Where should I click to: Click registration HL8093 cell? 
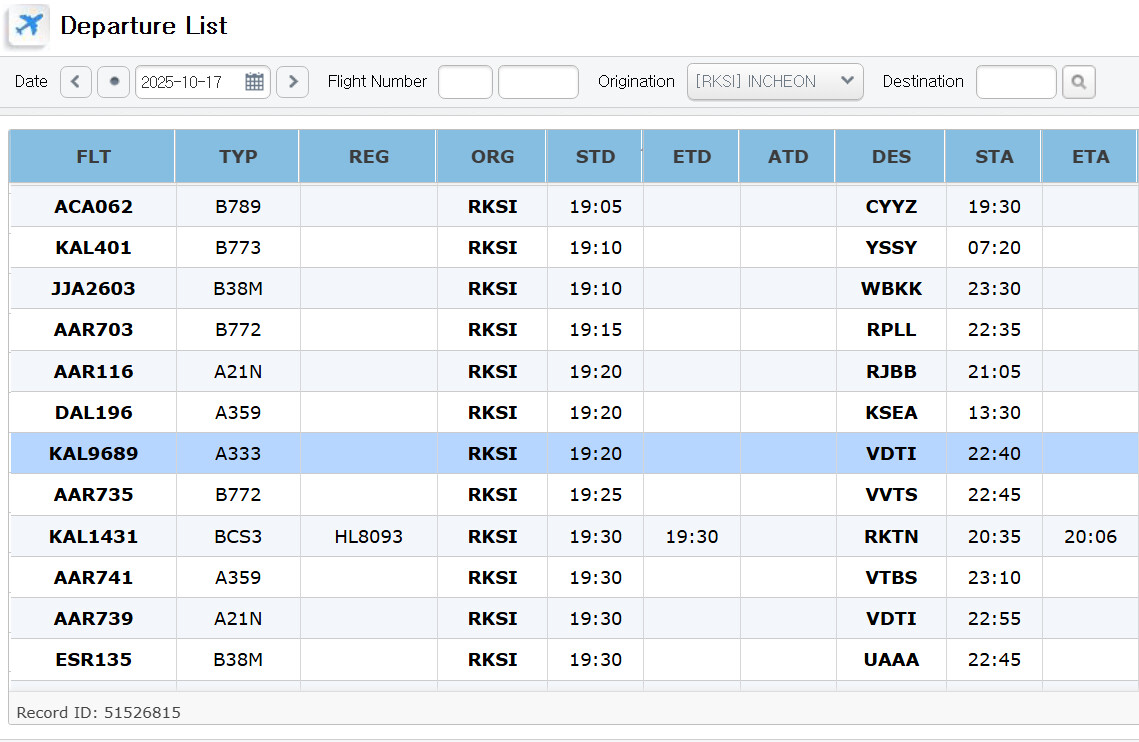(x=368, y=536)
